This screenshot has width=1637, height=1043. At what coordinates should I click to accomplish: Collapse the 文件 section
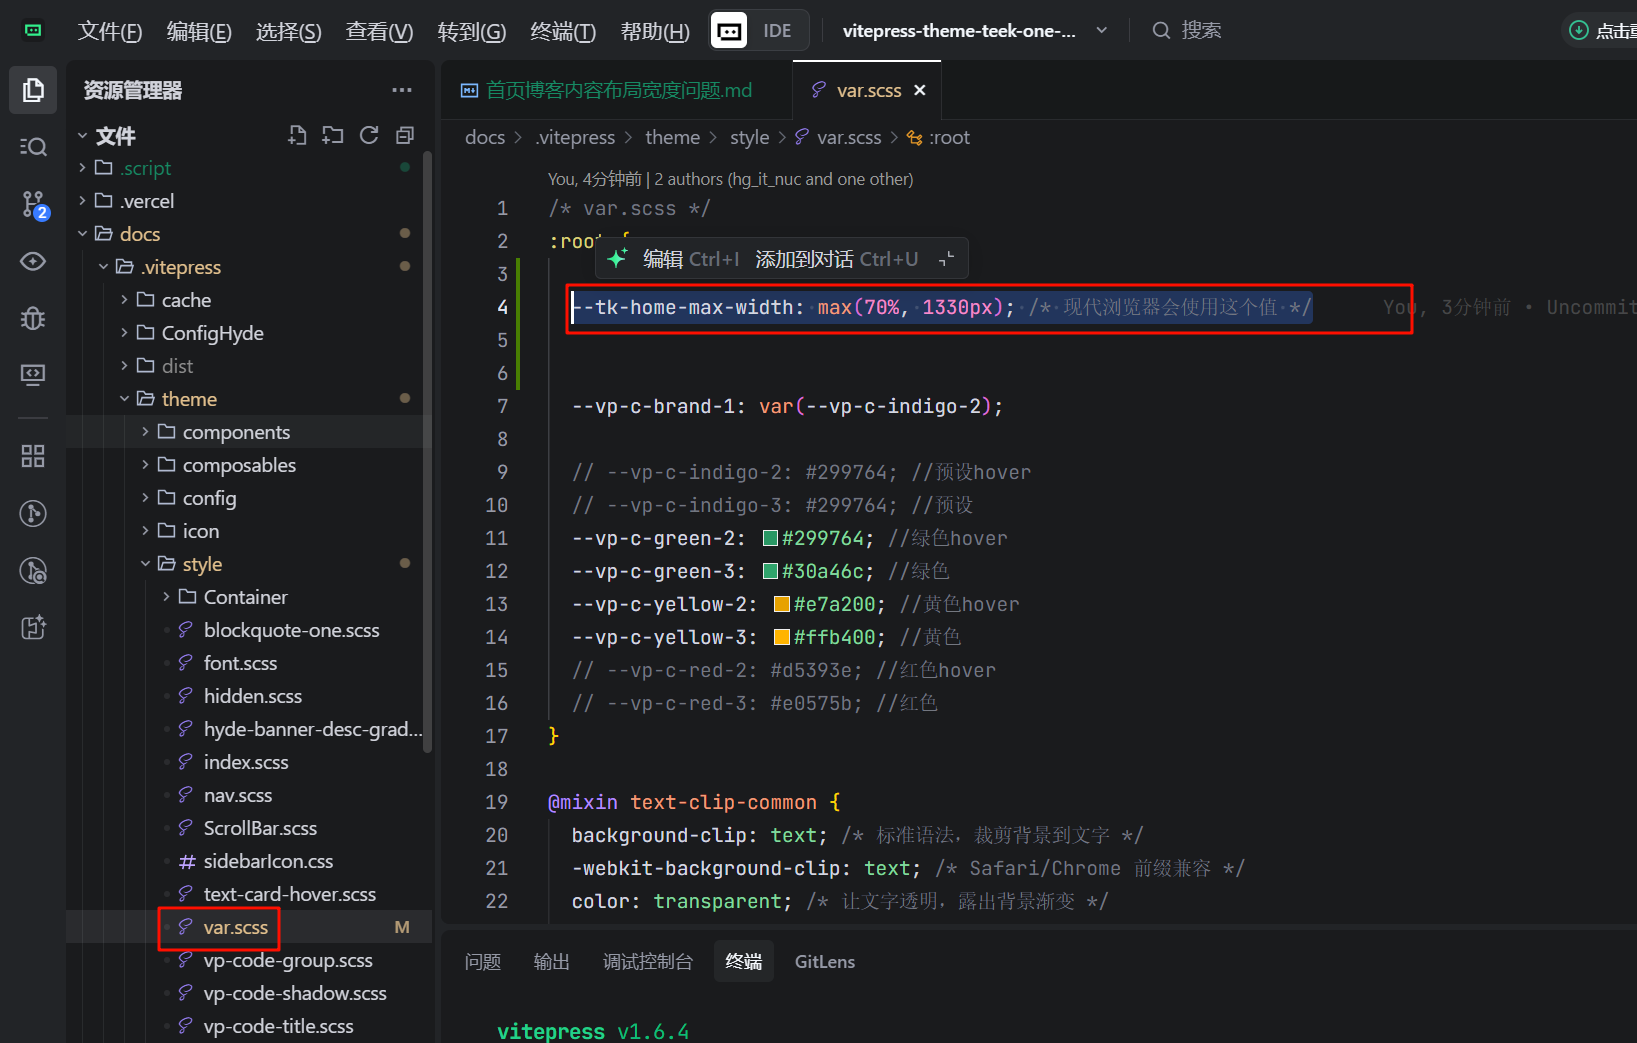point(83,135)
